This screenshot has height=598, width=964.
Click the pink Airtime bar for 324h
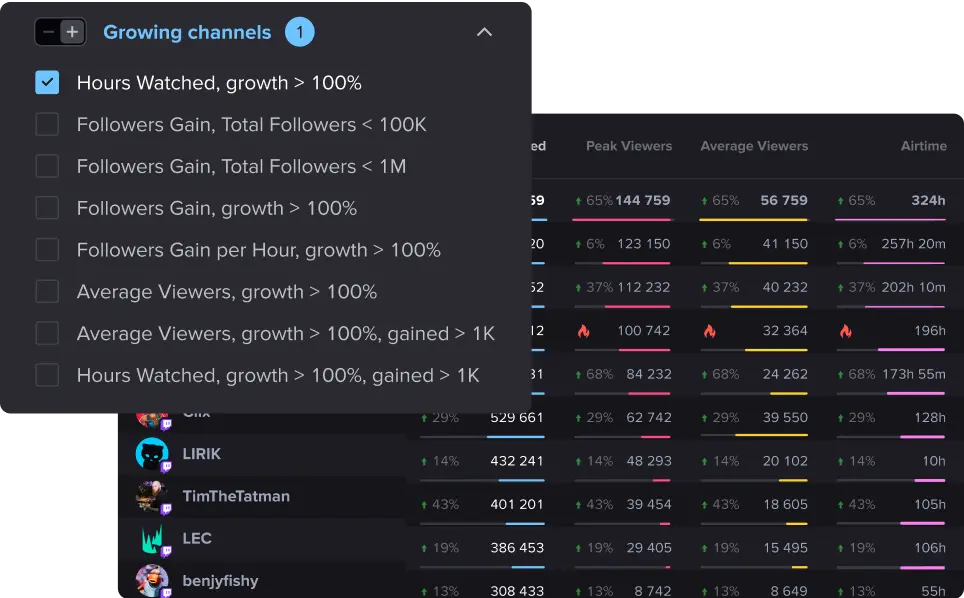[x=890, y=219]
